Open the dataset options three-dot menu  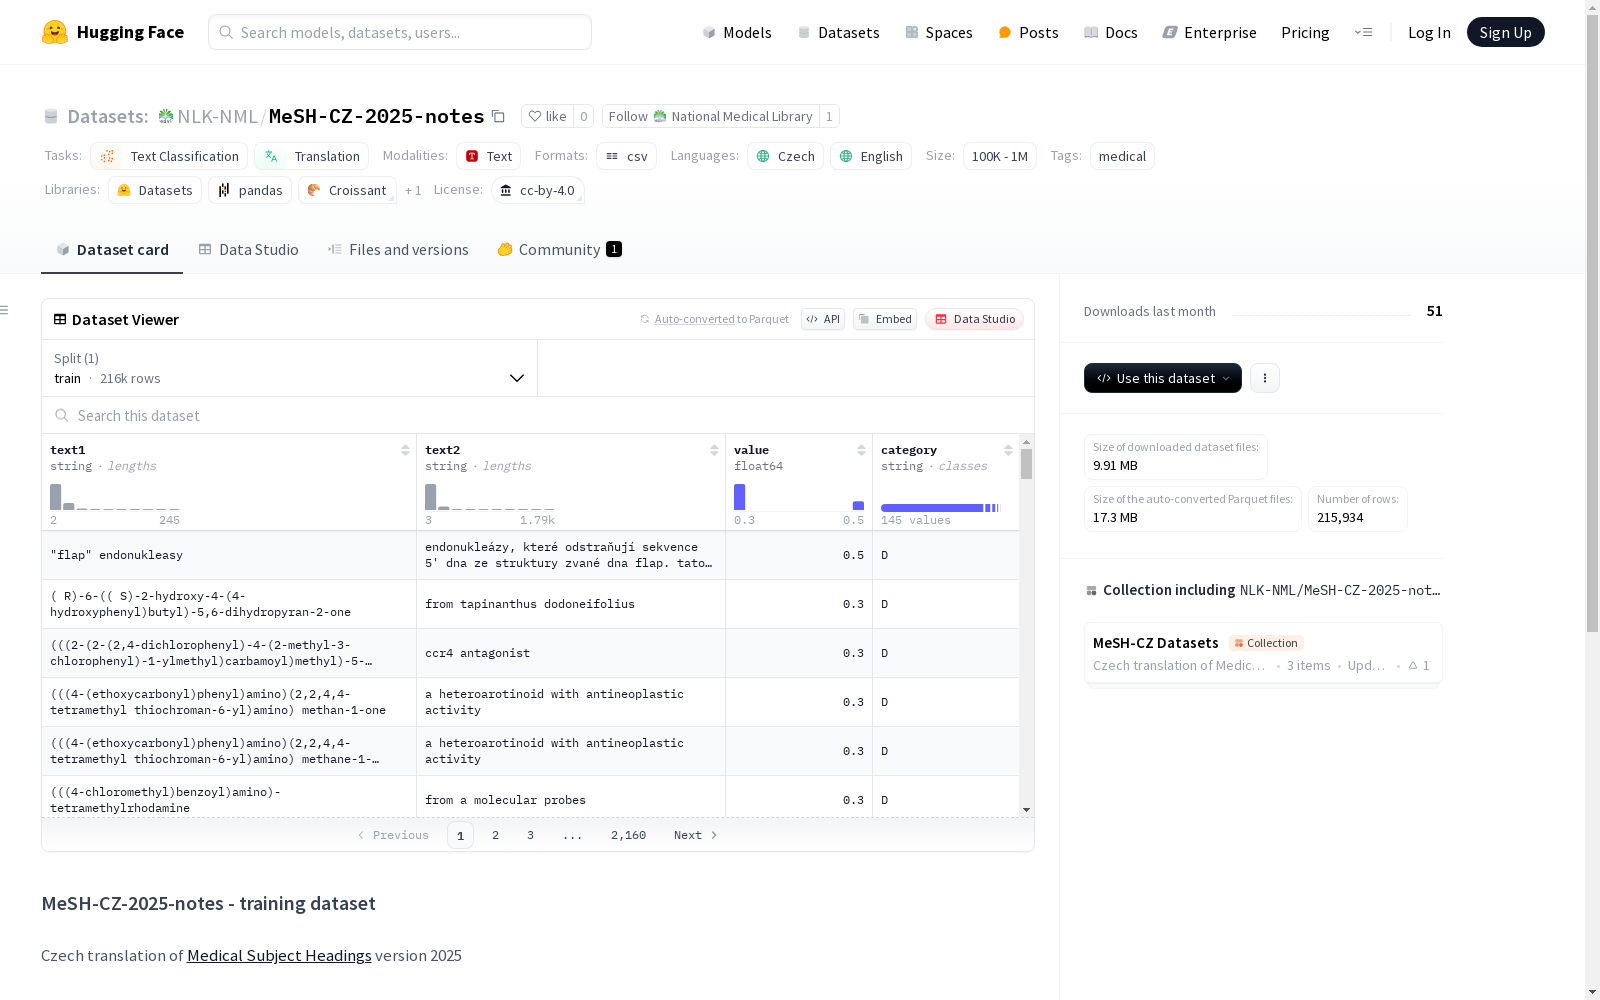pyautogui.click(x=1265, y=378)
